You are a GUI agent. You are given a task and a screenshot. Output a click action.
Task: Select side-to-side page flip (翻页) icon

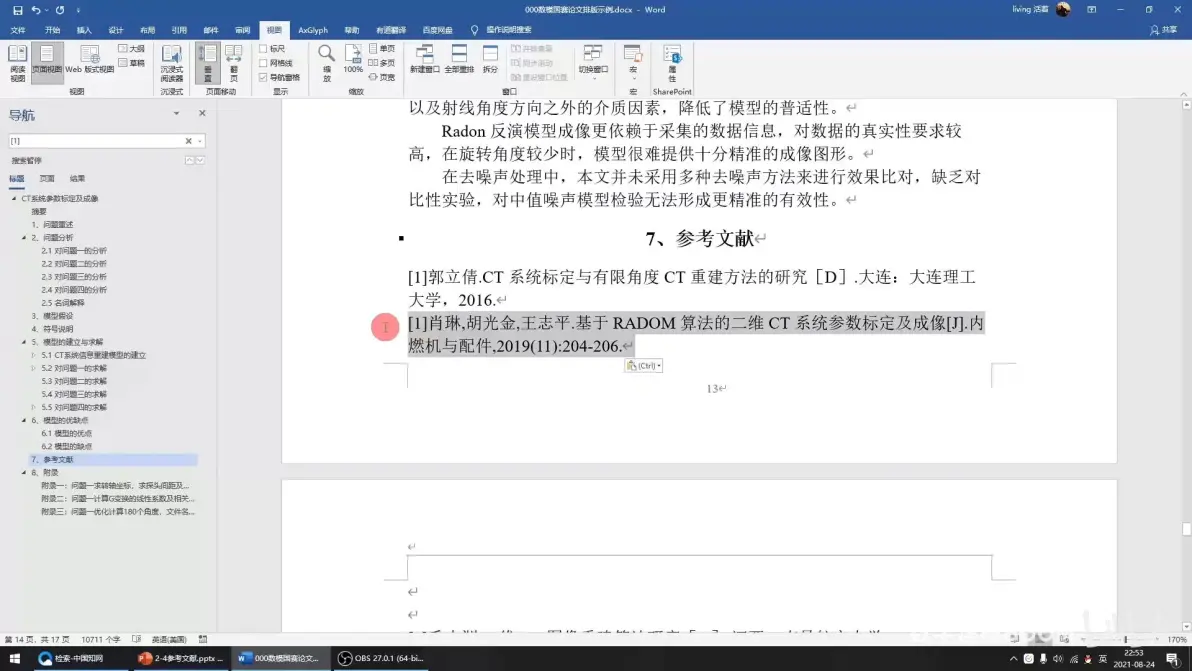pos(233,62)
